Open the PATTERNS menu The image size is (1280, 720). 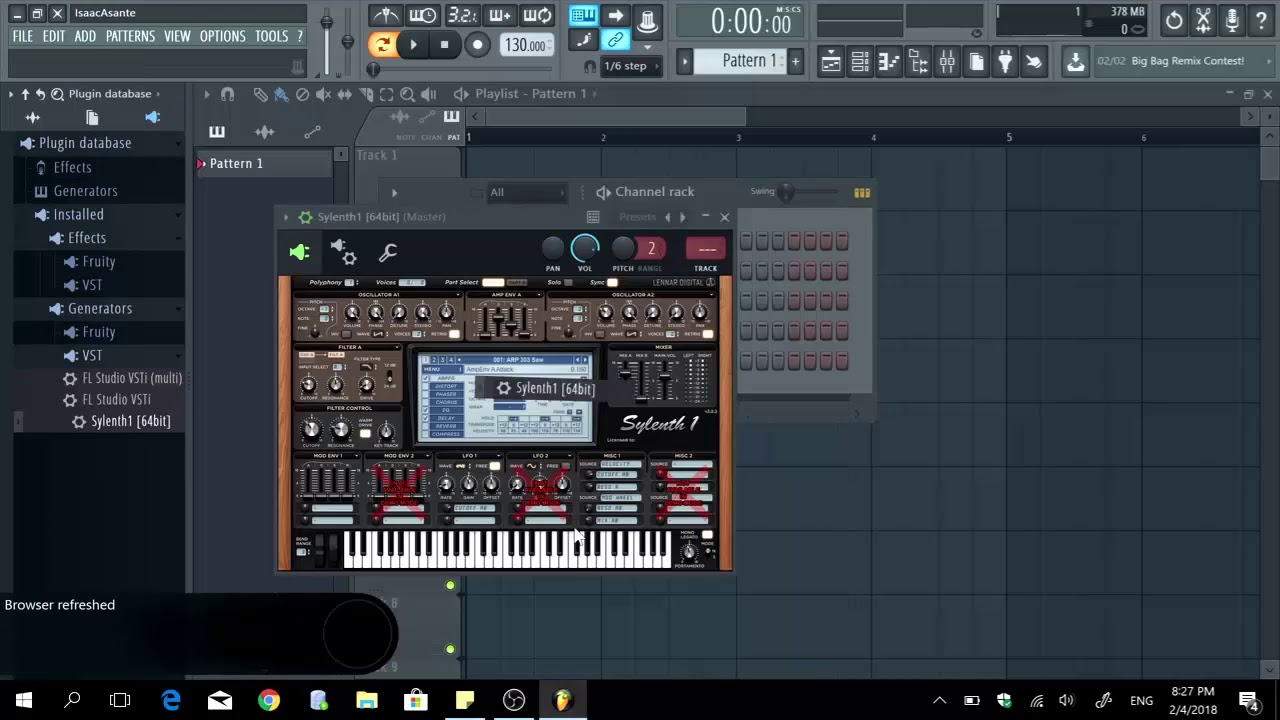point(130,36)
